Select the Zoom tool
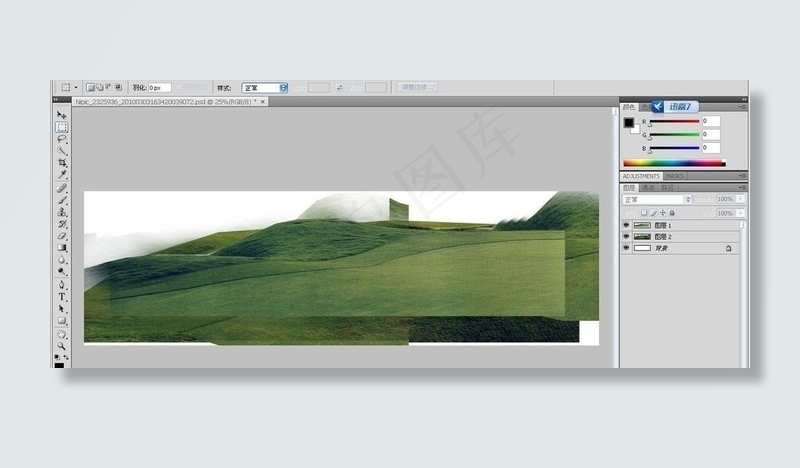The width and height of the screenshot is (800, 468). [x=62, y=346]
